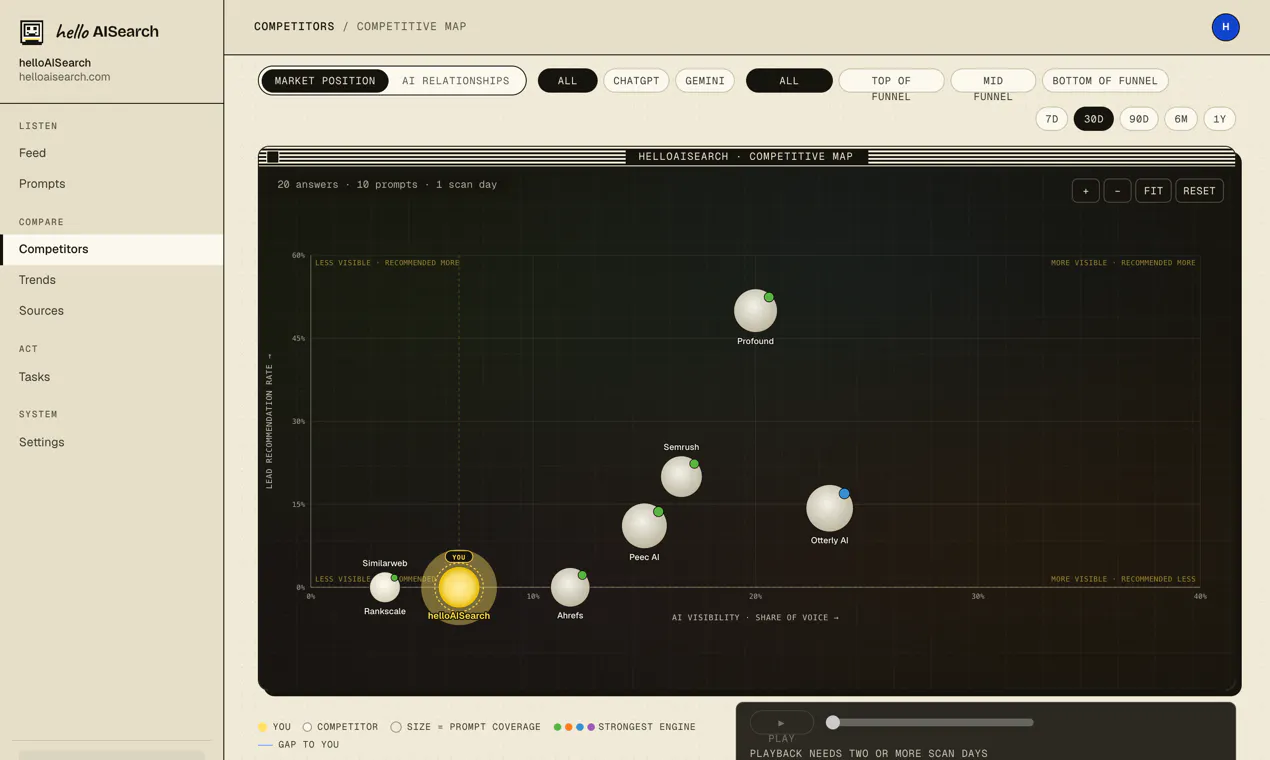Select the All funnel stages filter
1270x760 pixels.
click(789, 81)
